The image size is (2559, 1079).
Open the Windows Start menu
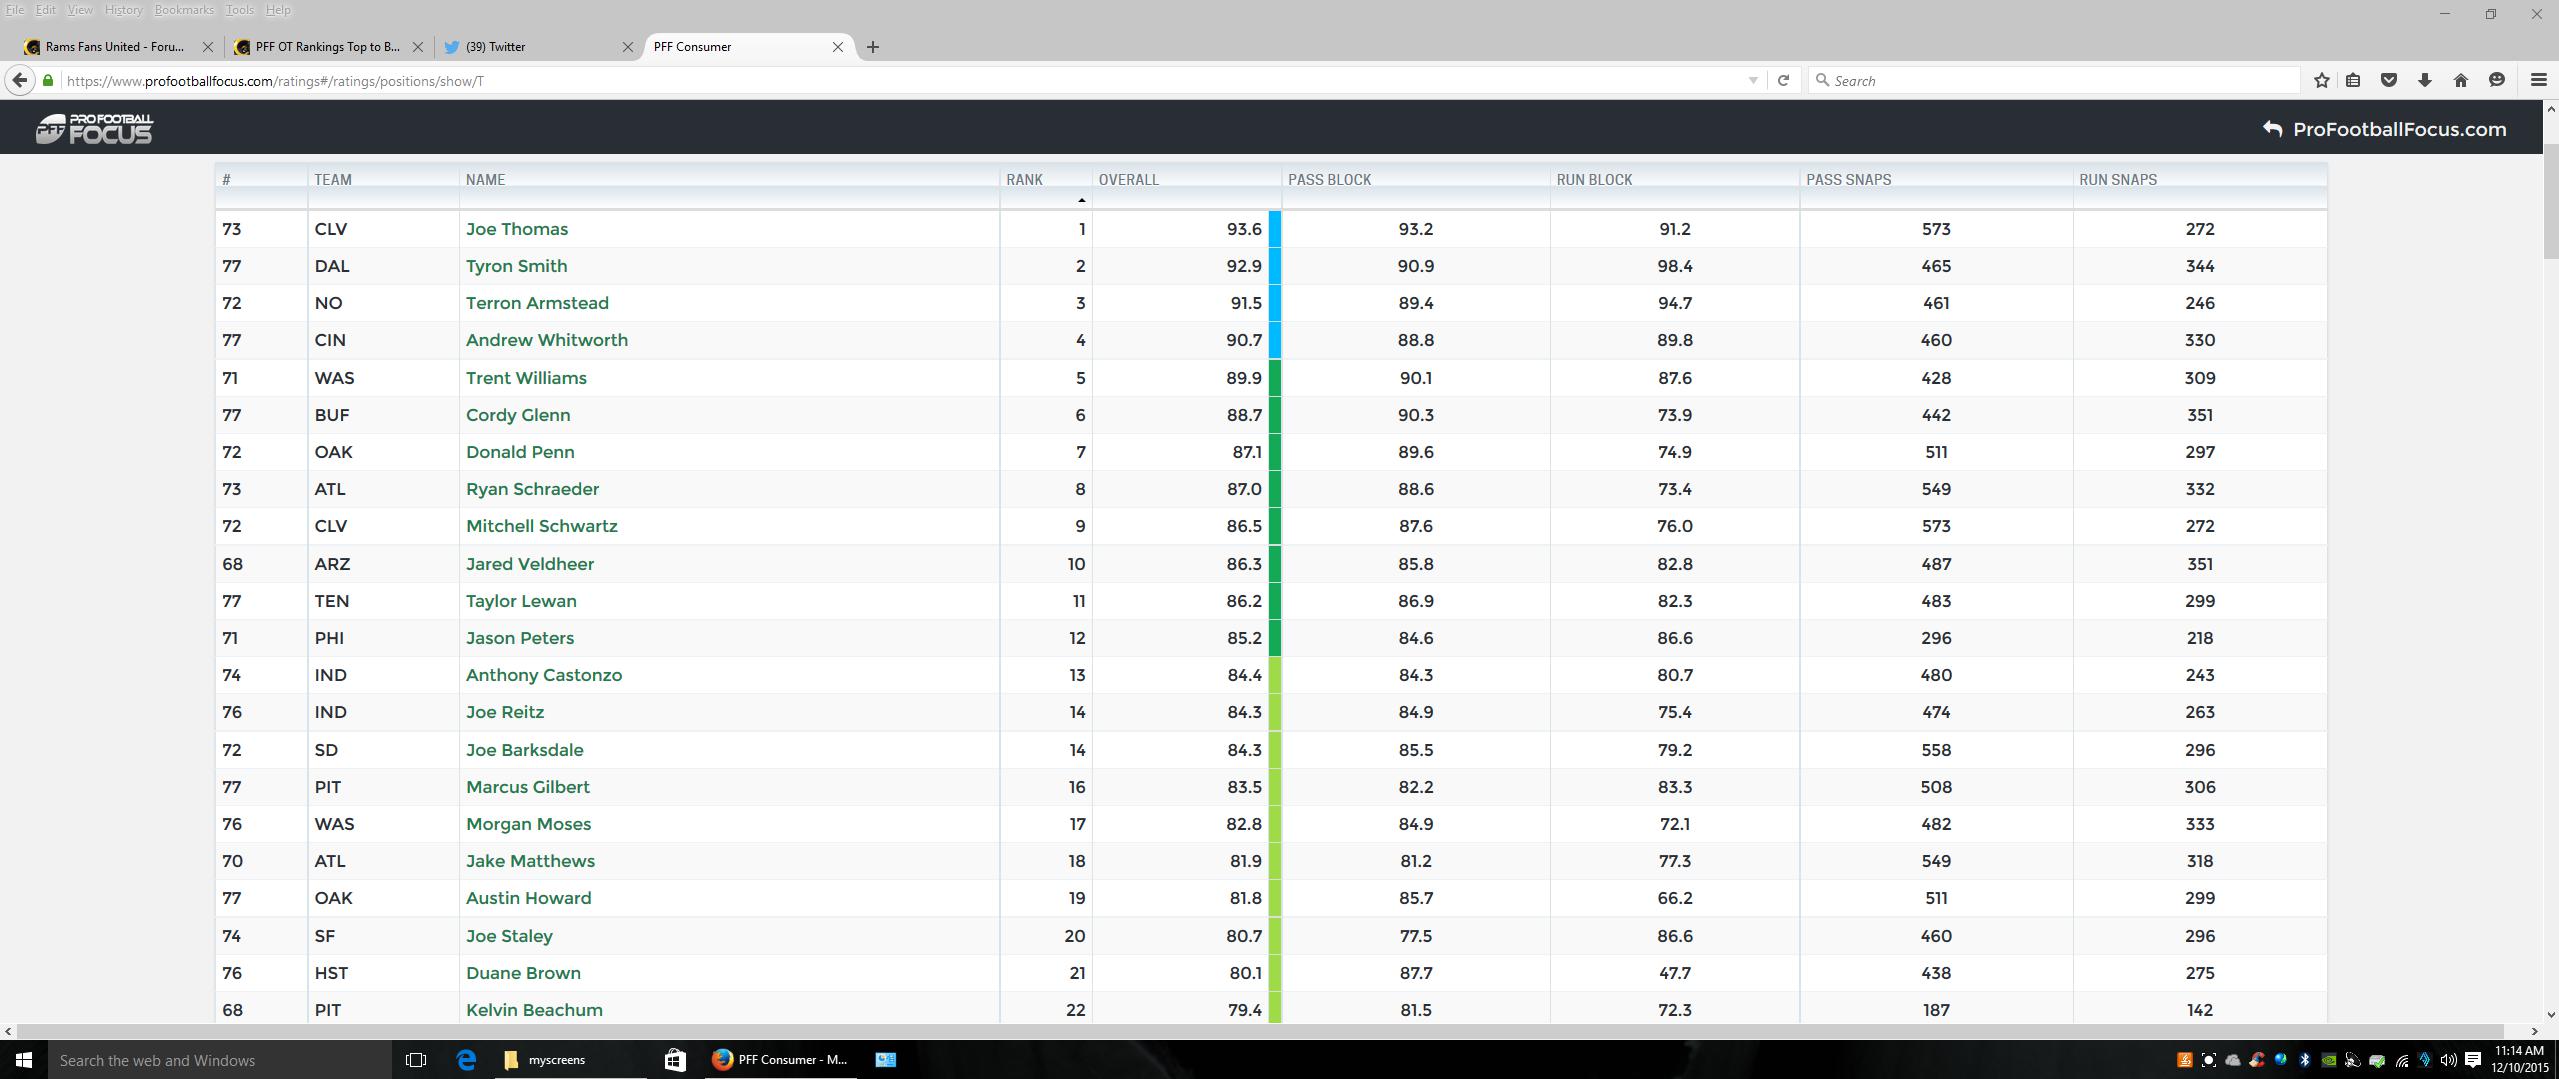click(24, 1060)
